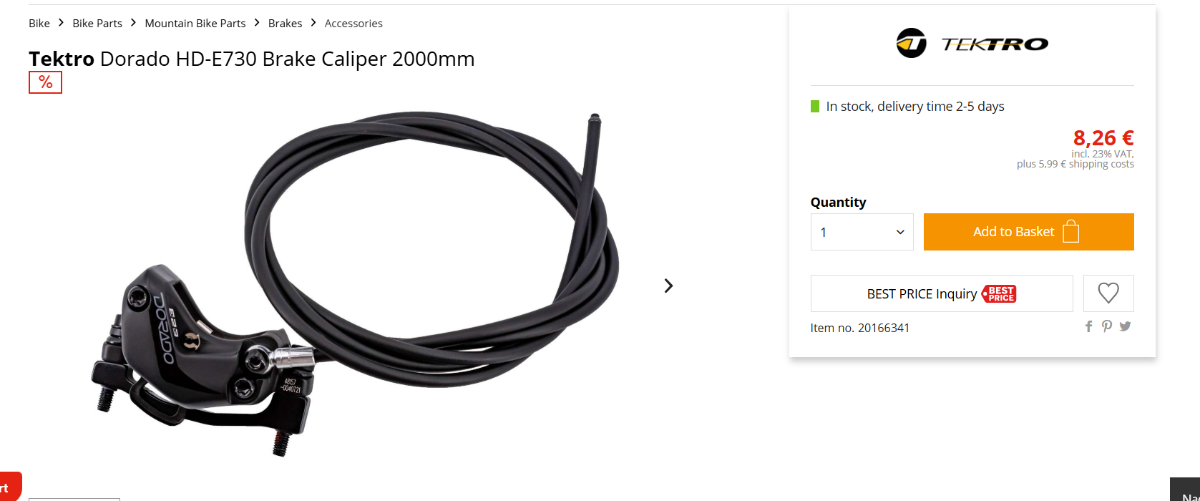Click the dark button at bottom-right corner
The width and height of the screenshot is (1200, 501).
pos(1185,489)
